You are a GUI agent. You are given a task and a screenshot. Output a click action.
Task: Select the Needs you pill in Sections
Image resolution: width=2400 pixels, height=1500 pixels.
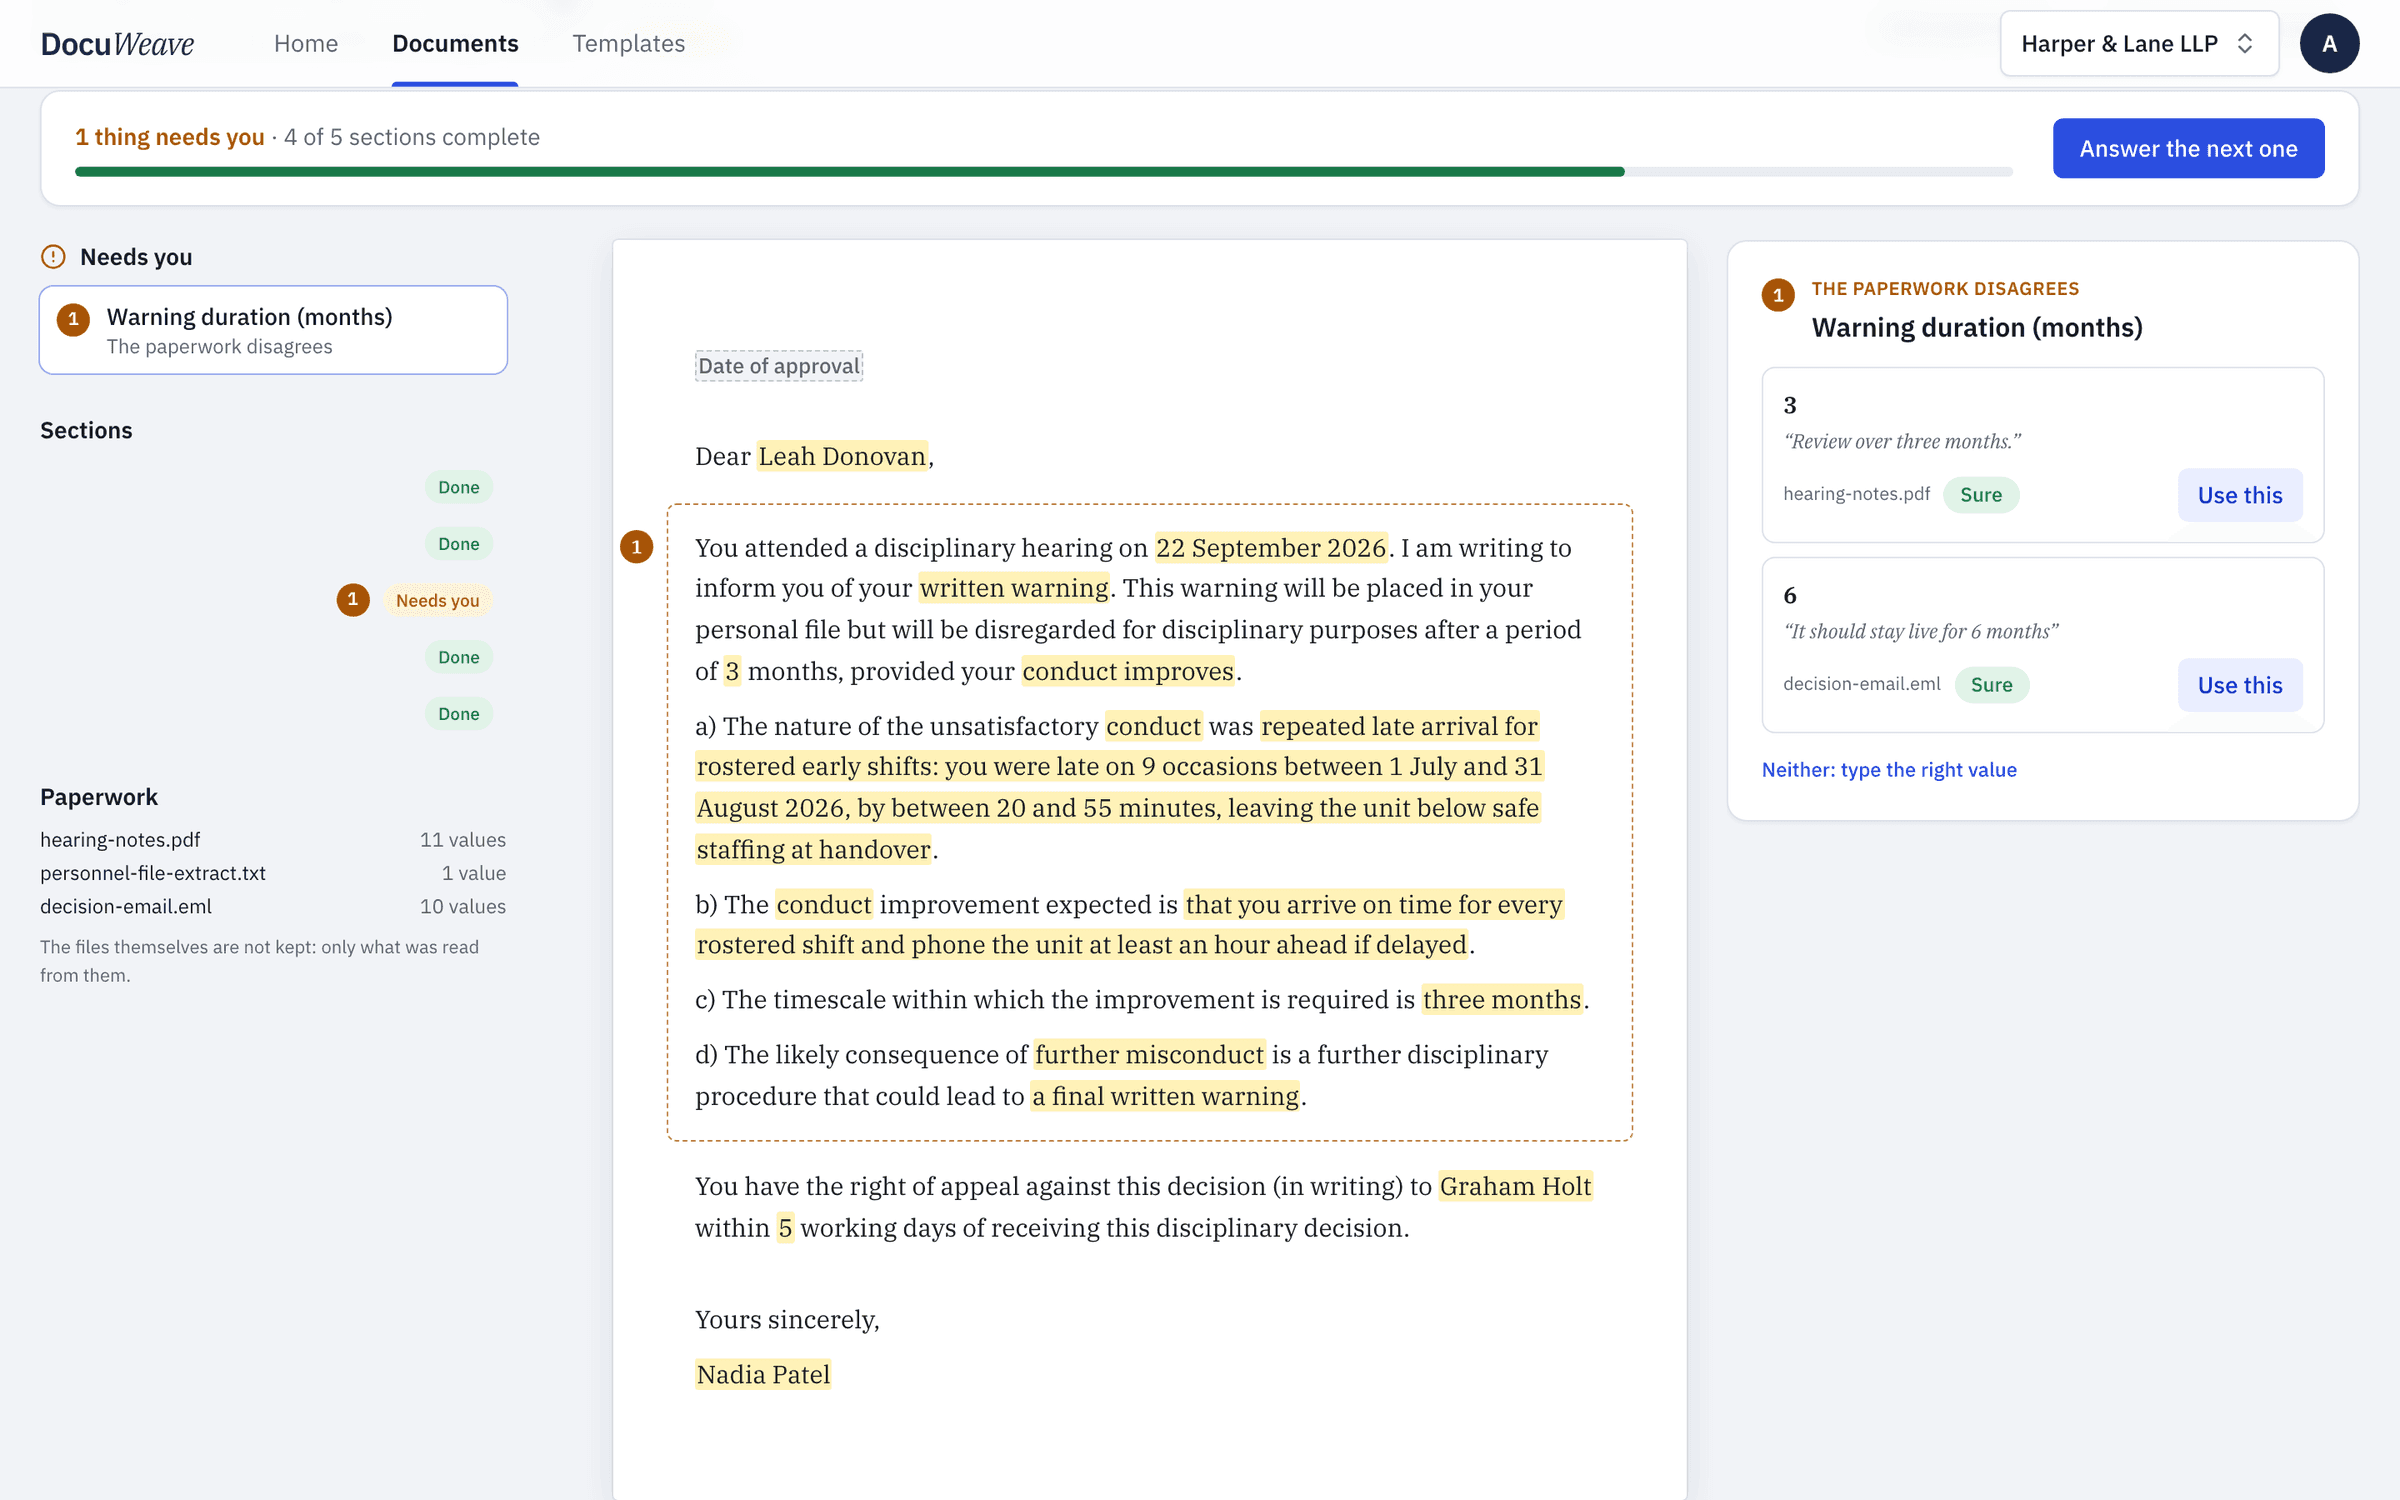click(x=437, y=600)
